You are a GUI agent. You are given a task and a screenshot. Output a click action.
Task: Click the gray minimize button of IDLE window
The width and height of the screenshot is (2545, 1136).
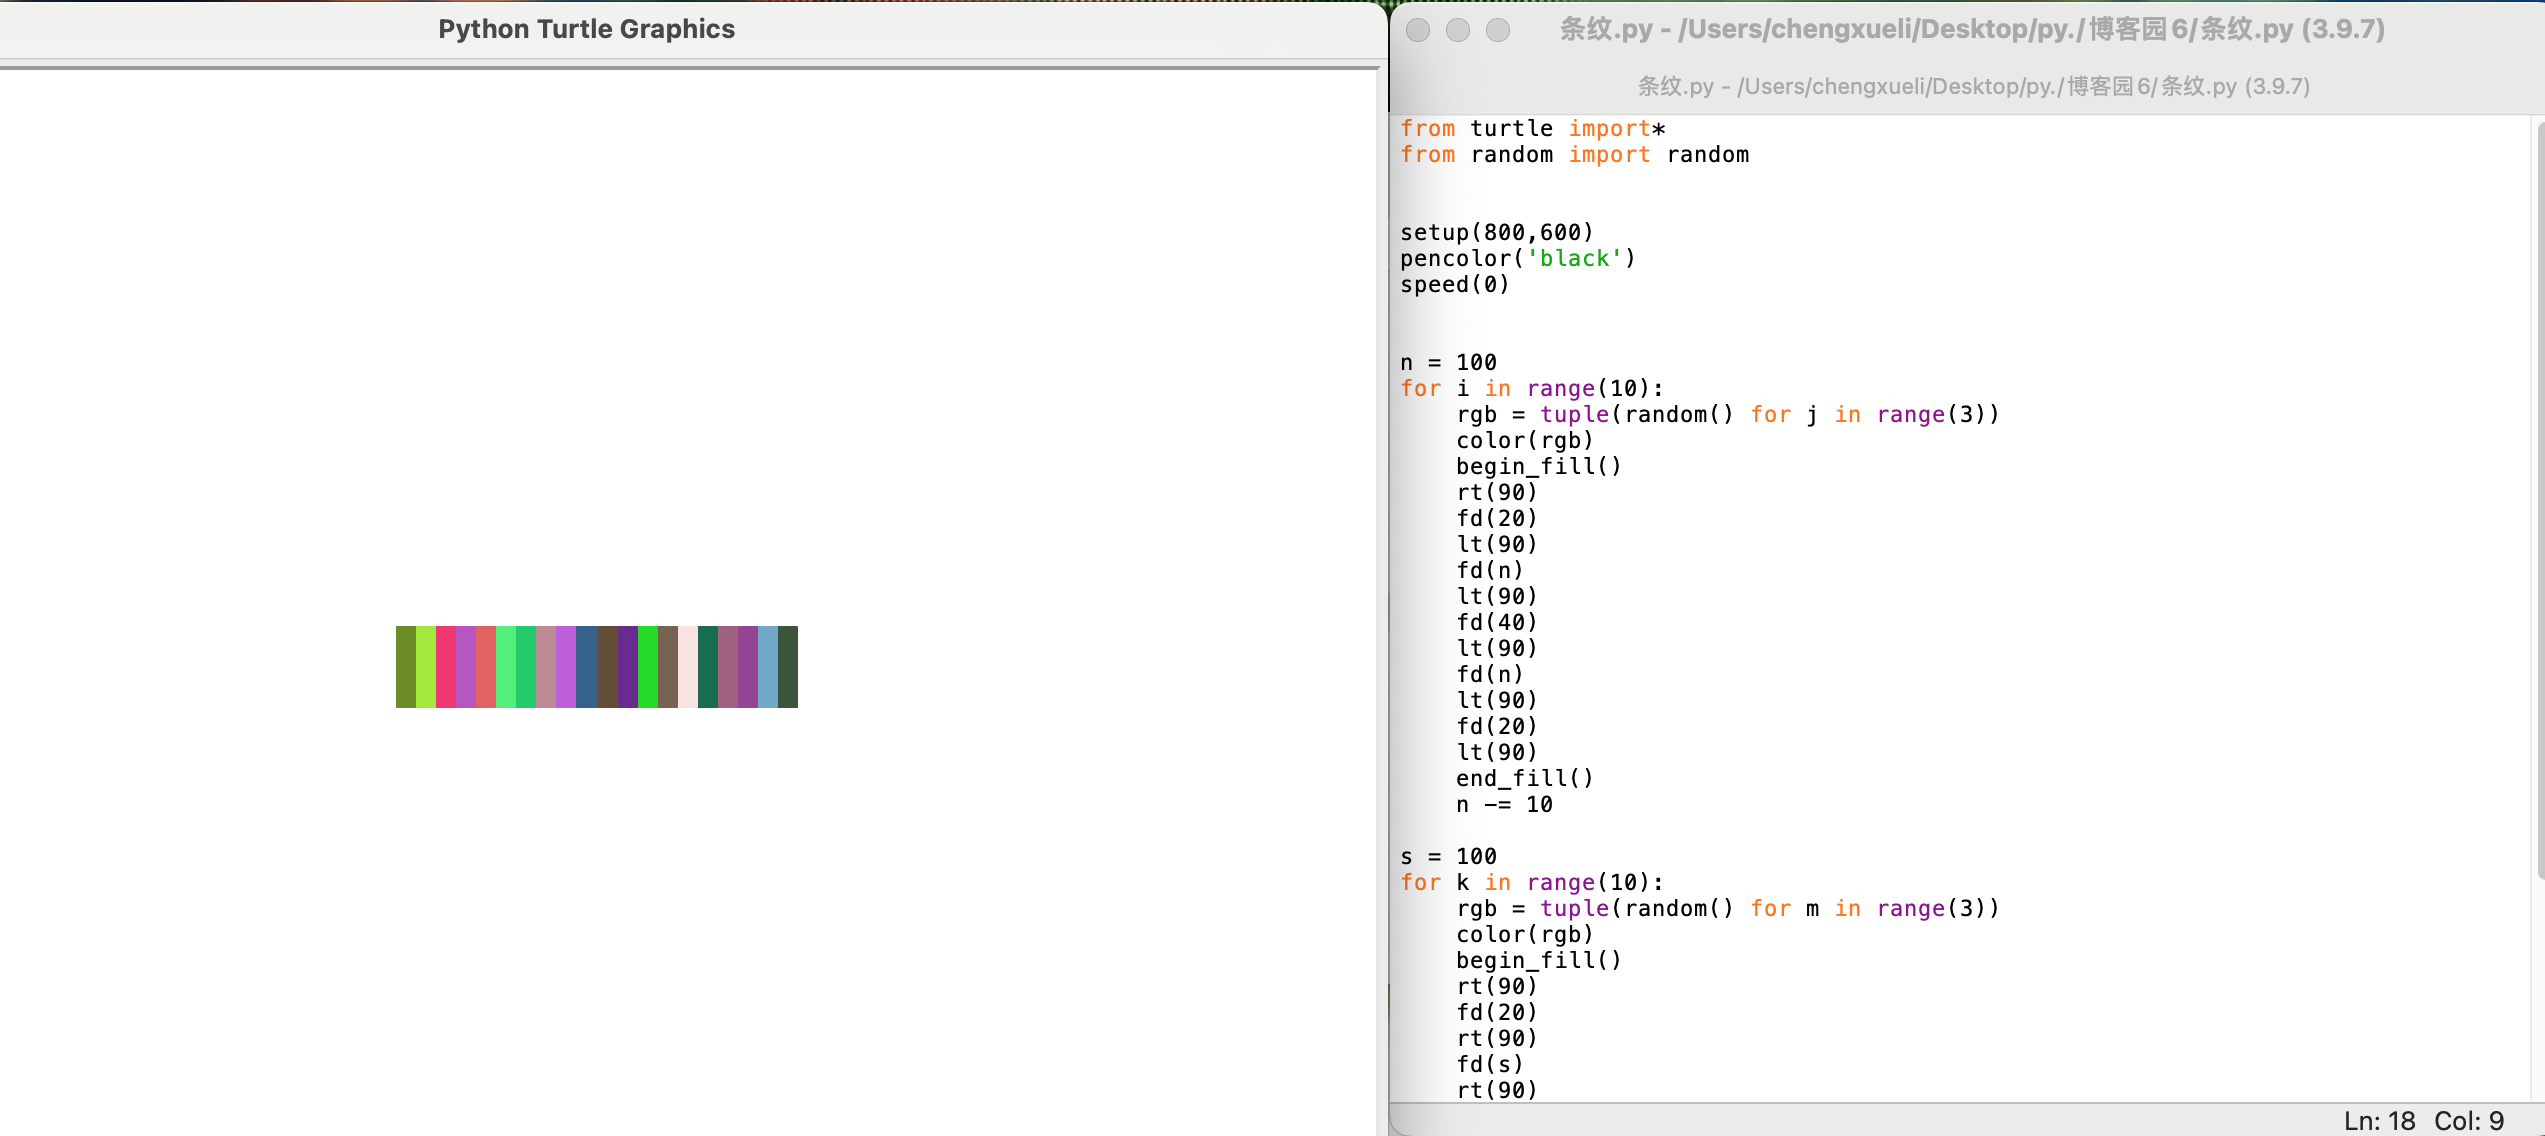point(1457,30)
